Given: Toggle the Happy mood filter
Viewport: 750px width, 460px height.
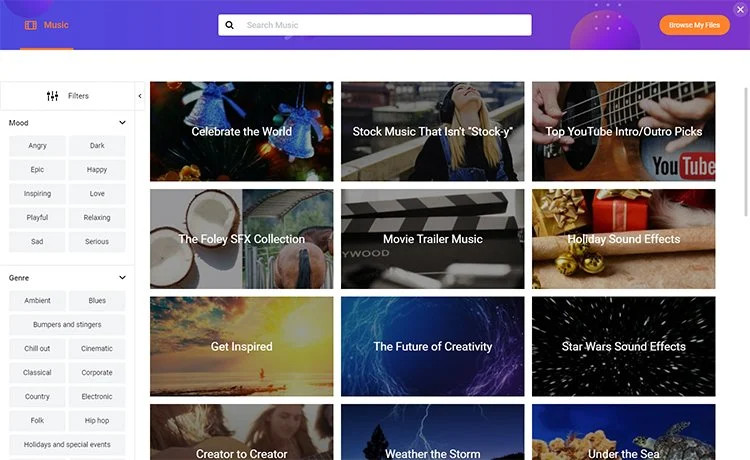Looking at the screenshot, I should pos(97,170).
